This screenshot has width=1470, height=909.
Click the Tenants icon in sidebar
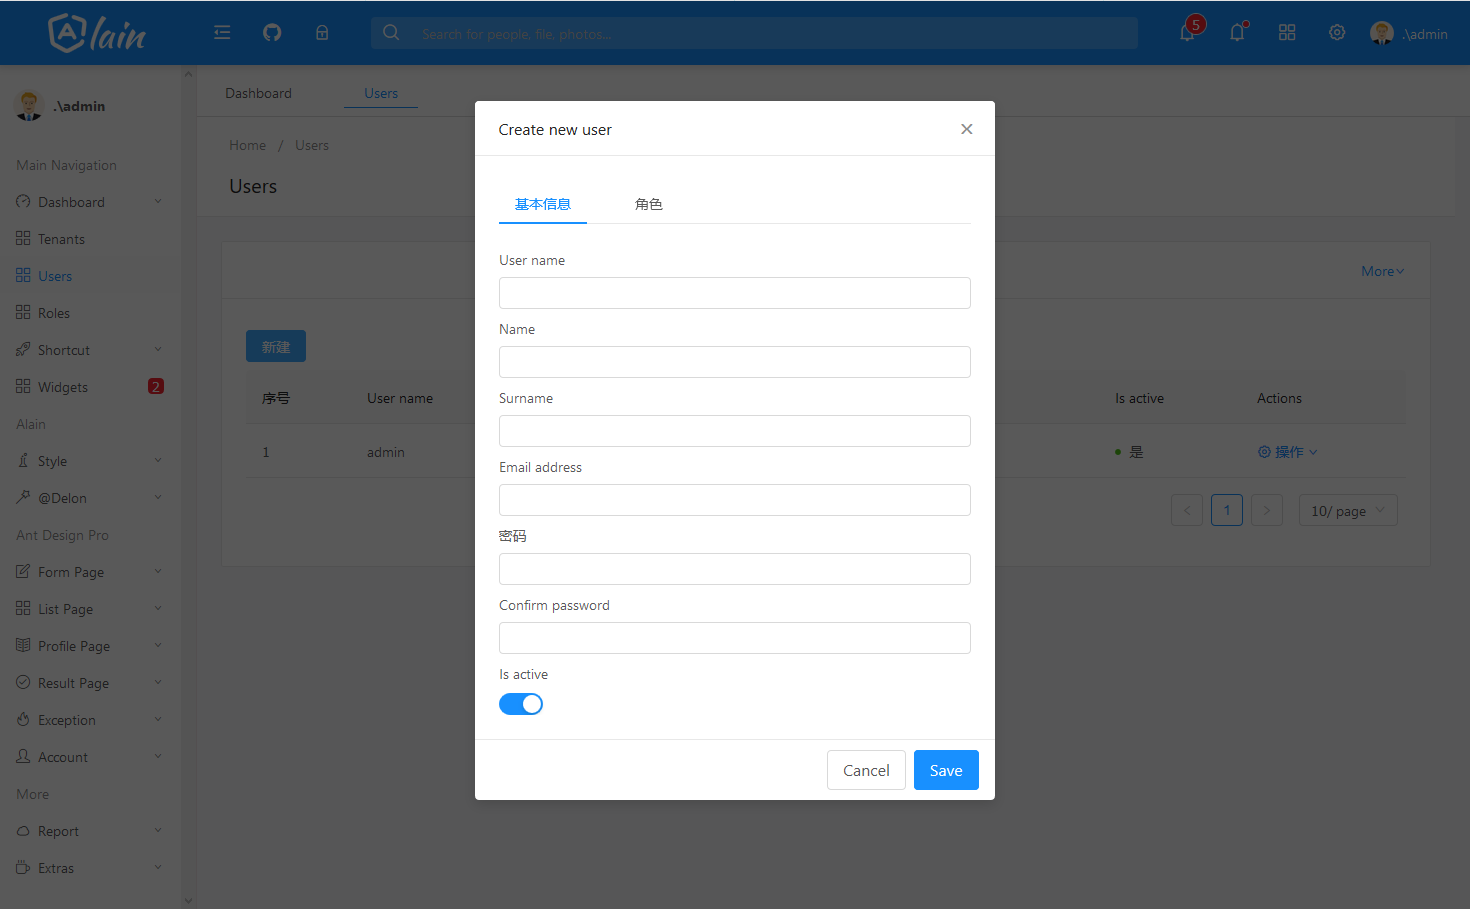(x=23, y=239)
